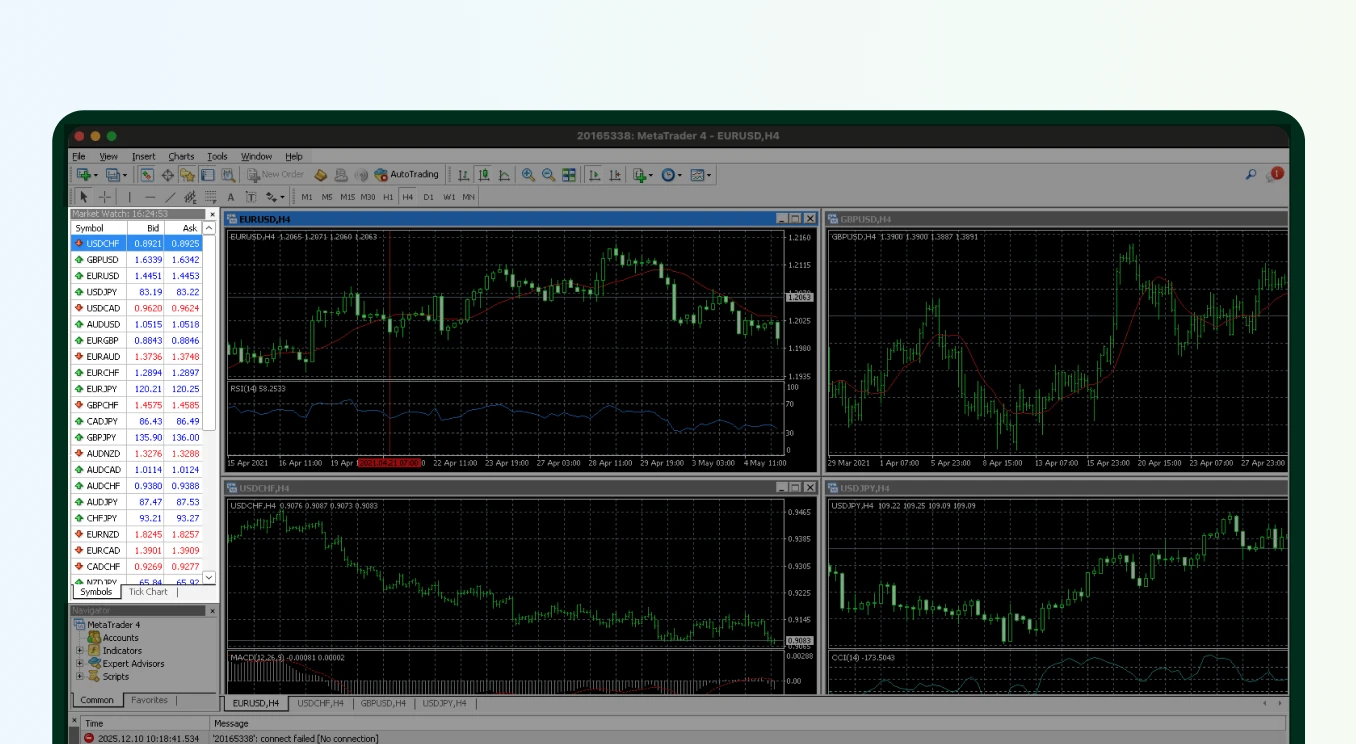The image size is (1356, 744).
Task: Expand Indicators in the Navigator
Action: [79, 650]
